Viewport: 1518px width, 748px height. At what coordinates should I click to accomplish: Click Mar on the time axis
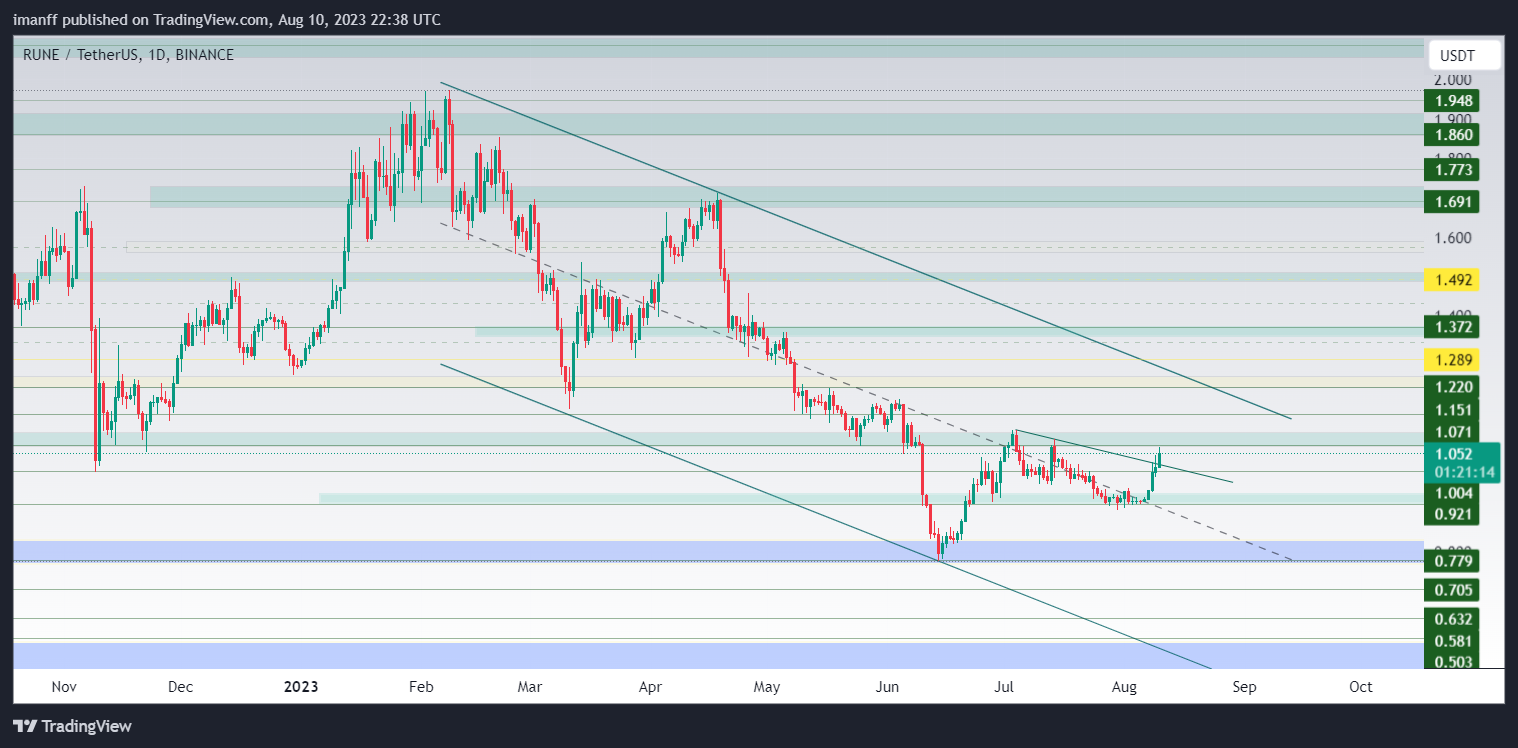pyautogui.click(x=529, y=687)
